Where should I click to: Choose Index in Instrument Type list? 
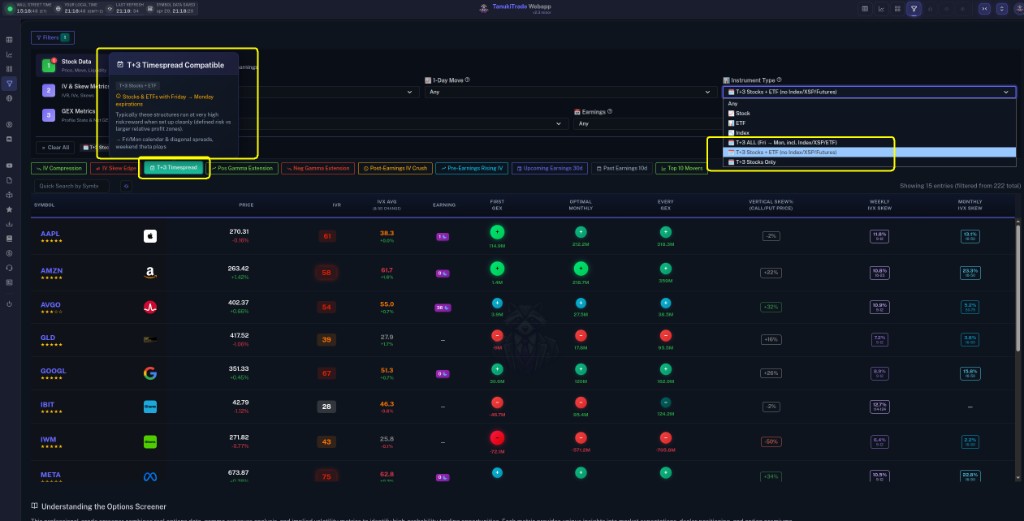click(x=869, y=133)
